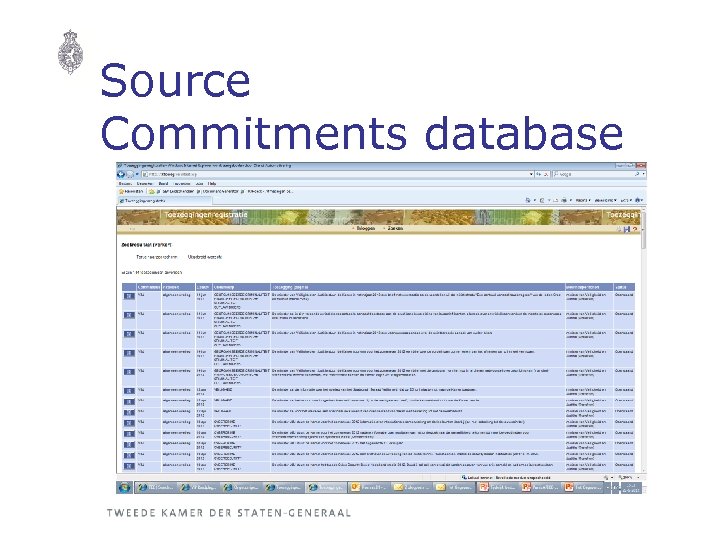Expand the Pagina dropdown in command bar
Screen dimensions: 720x540
583,201
